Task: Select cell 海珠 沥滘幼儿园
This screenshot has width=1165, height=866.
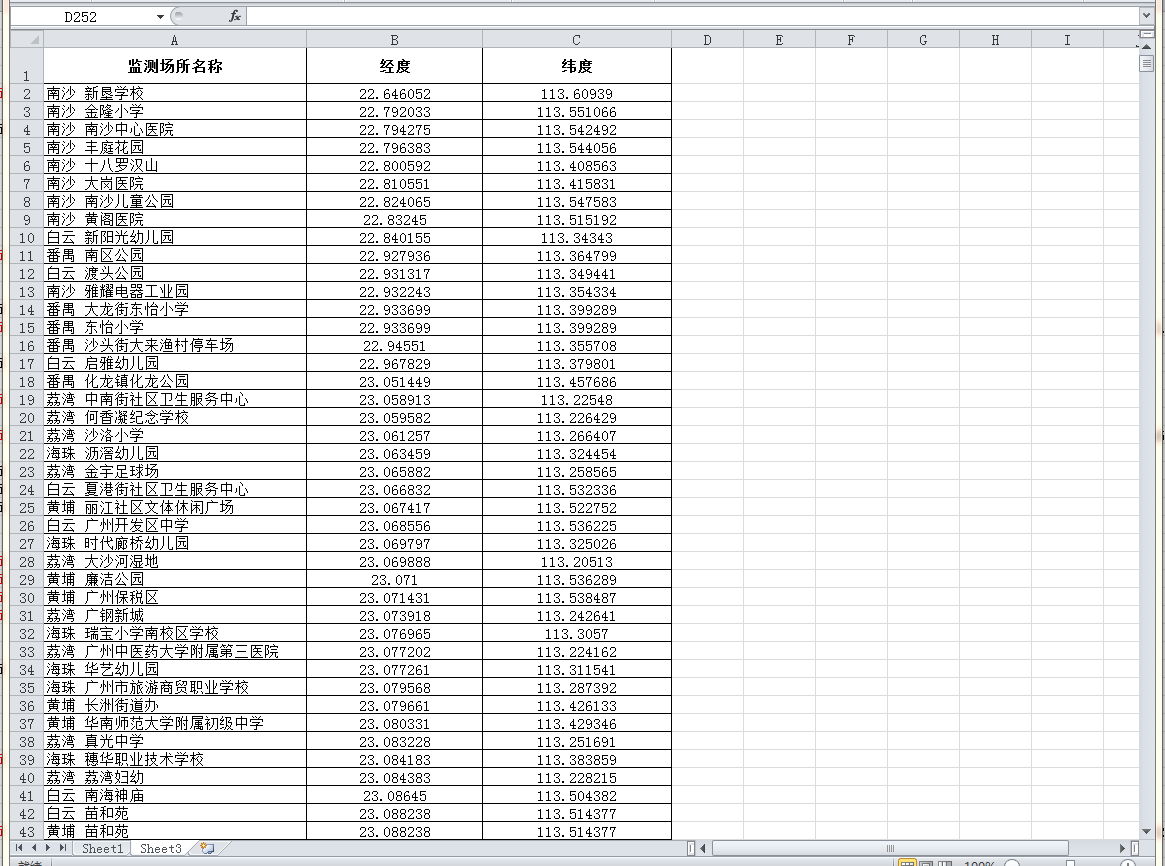Action: pos(175,453)
